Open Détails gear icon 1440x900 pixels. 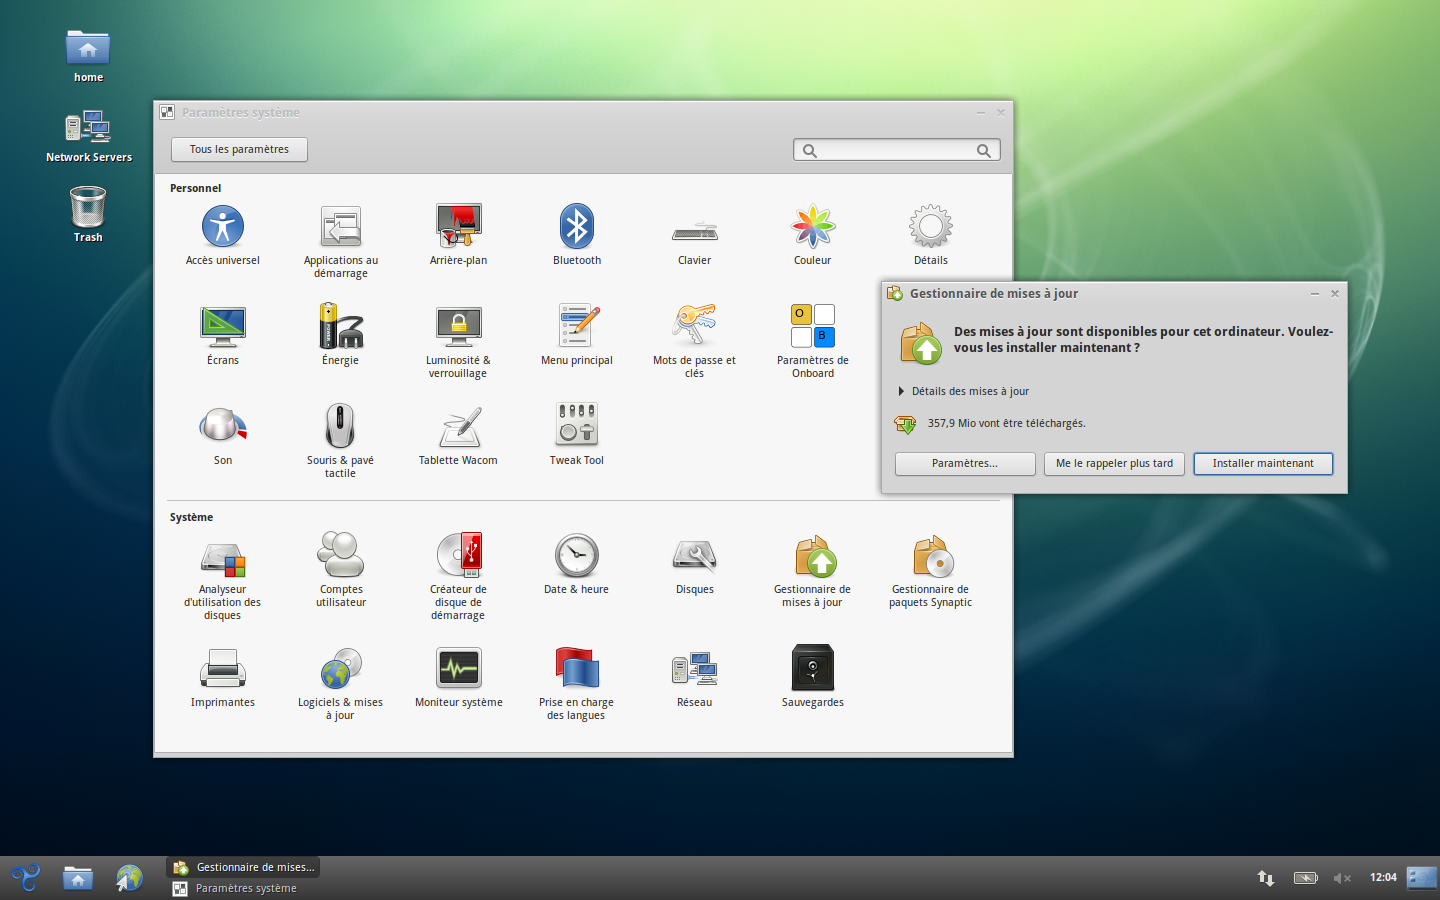[x=931, y=236]
